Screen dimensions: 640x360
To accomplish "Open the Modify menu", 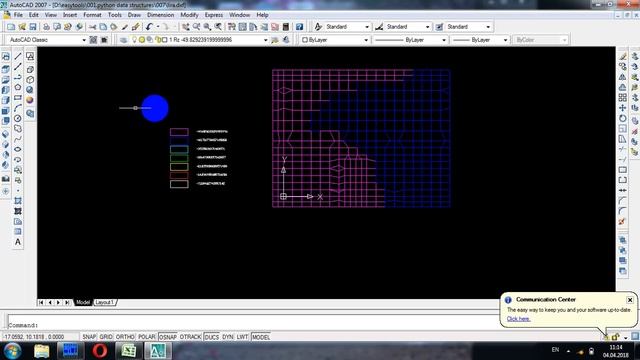I will click(189, 15).
